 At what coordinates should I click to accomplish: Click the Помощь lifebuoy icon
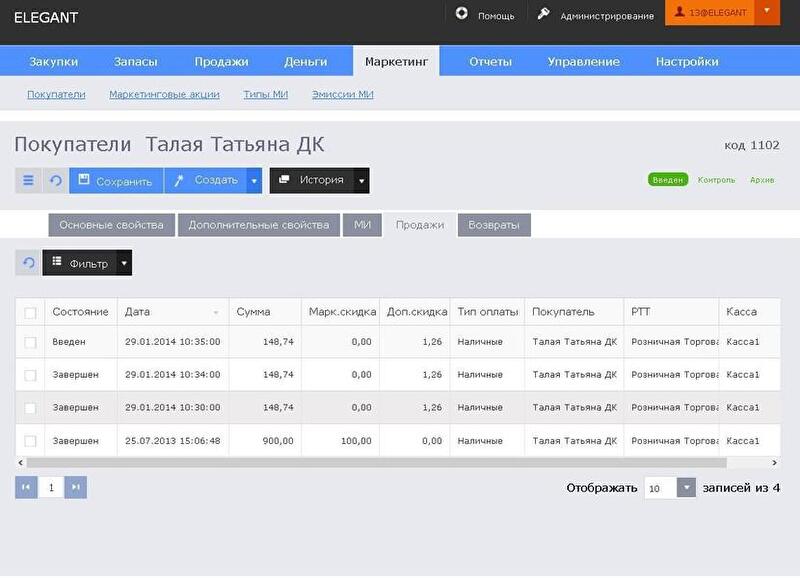pos(461,14)
